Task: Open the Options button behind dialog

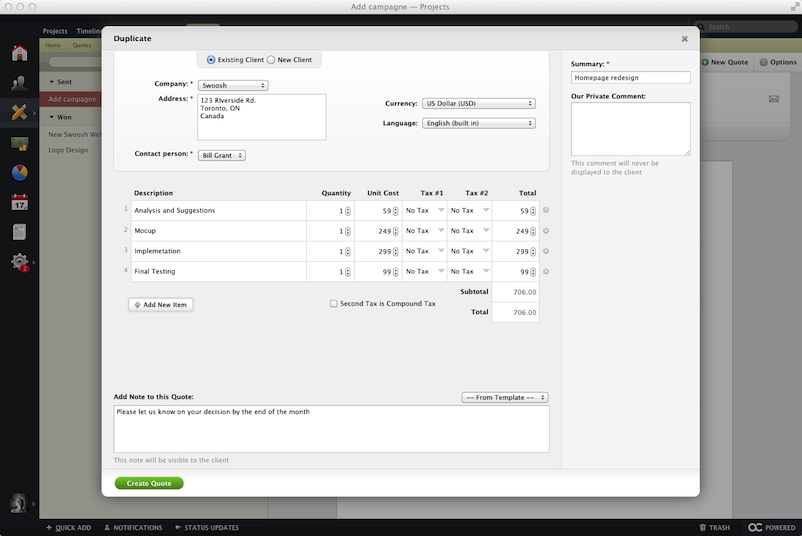Action: point(778,62)
